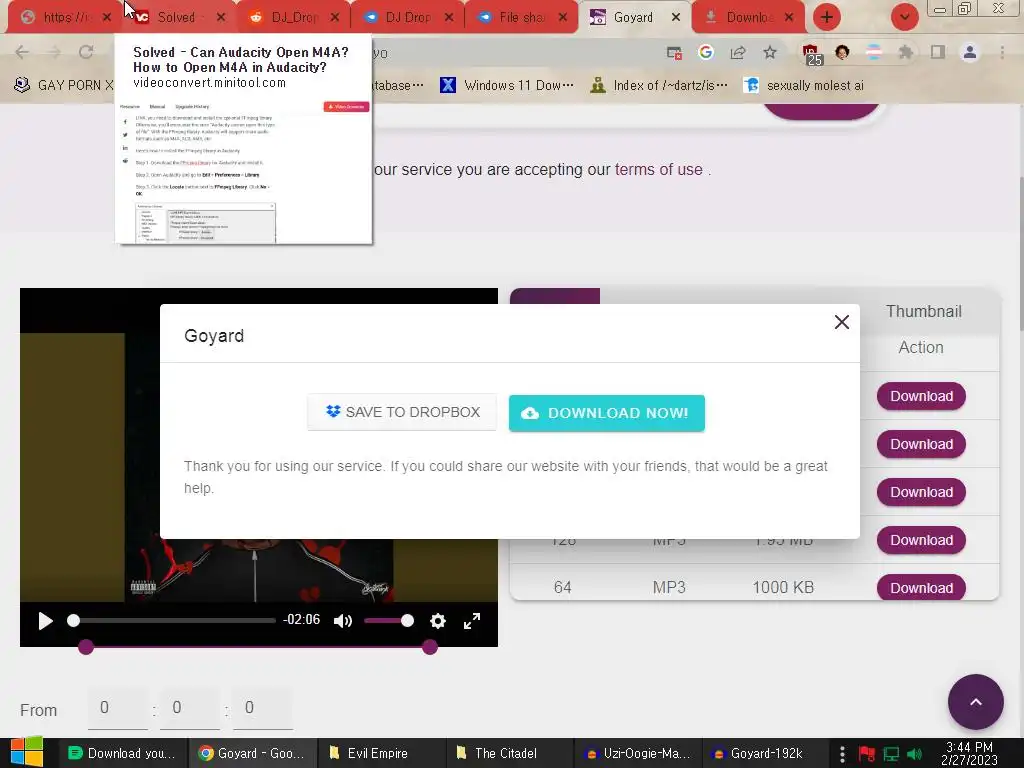The width and height of the screenshot is (1024, 768).
Task: Open the Index of /~dartz/is… bookmark
Action: [659, 85]
